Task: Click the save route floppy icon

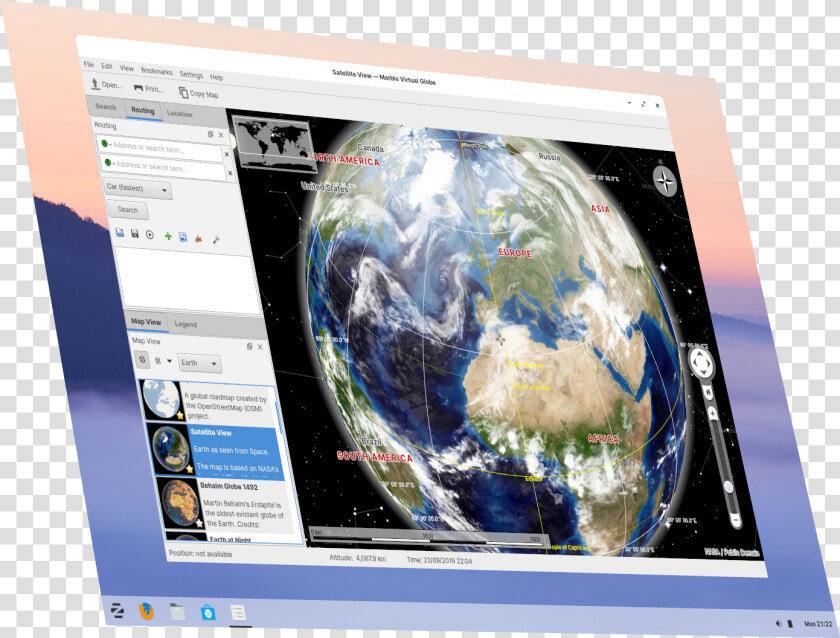Action: (135, 234)
